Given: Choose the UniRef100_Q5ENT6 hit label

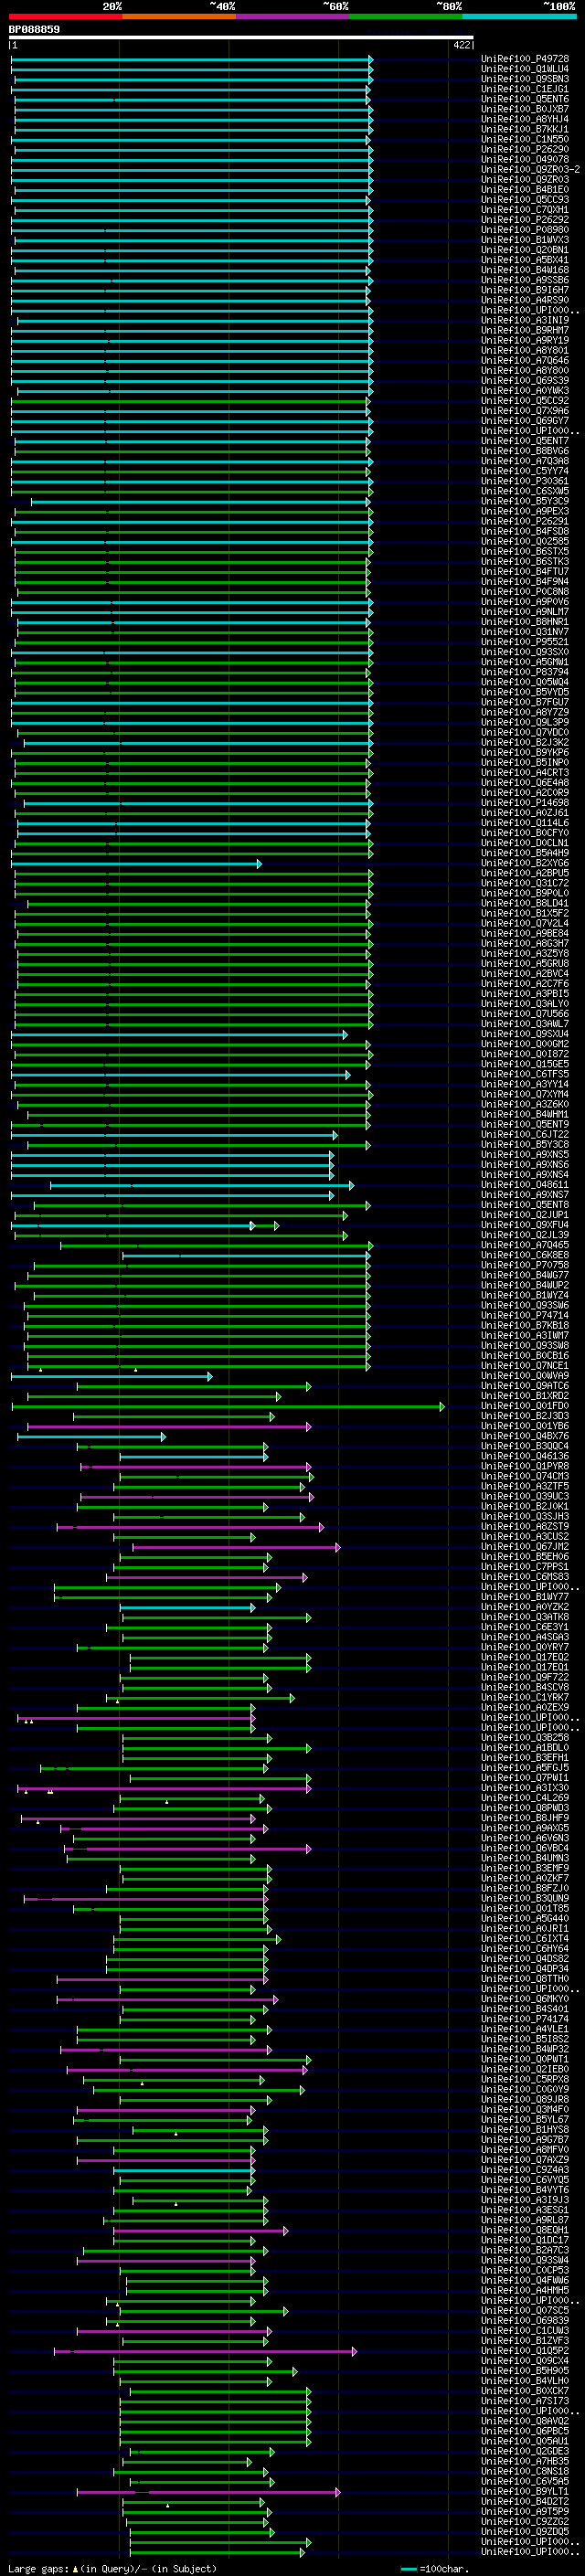Looking at the screenshot, I should point(525,99).
